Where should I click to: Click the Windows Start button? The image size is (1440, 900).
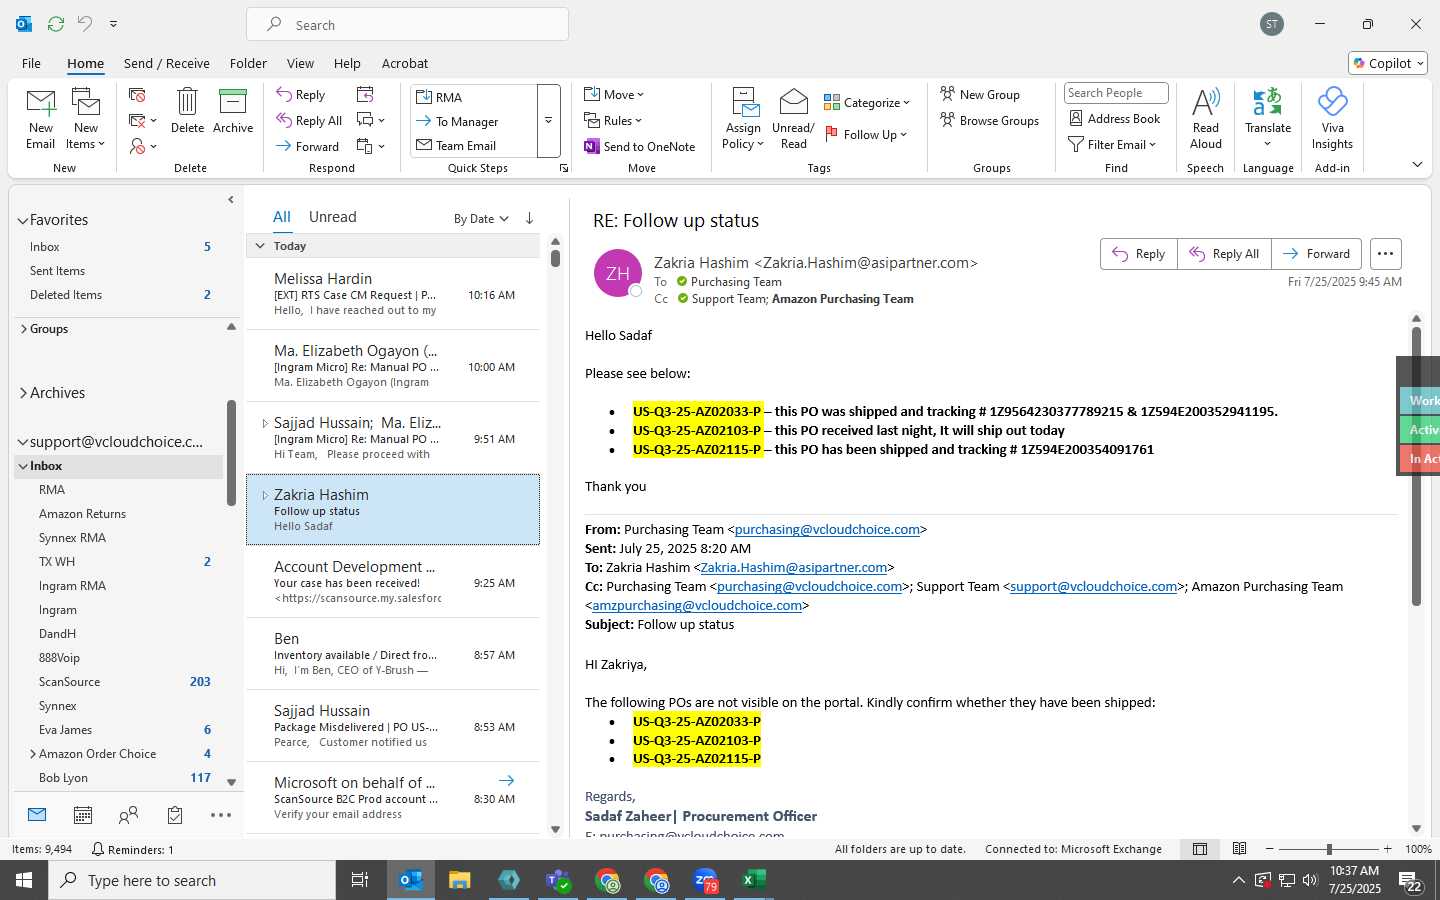click(x=24, y=880)
